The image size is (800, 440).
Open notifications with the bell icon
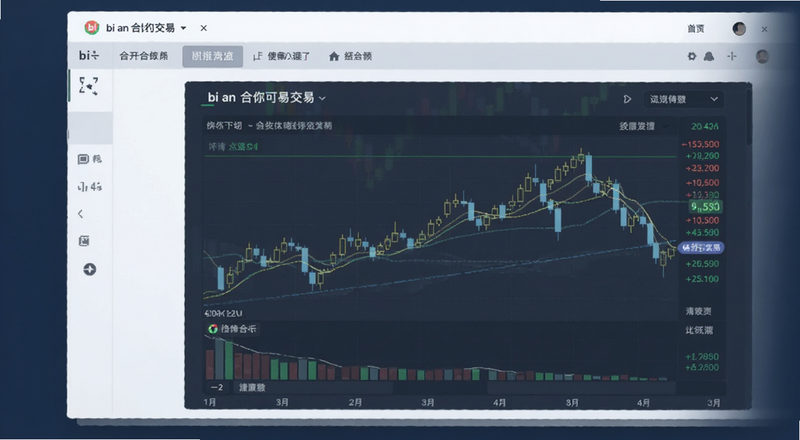click(x=709, y=56)
